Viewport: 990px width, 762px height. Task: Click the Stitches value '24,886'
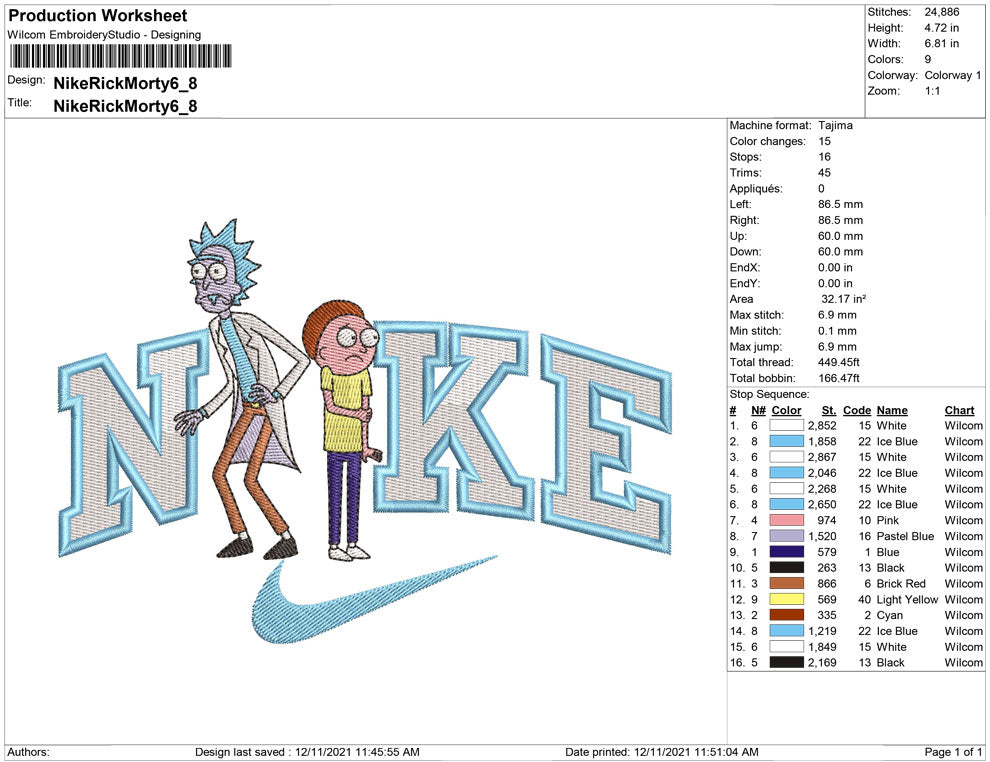click(941, 12)
